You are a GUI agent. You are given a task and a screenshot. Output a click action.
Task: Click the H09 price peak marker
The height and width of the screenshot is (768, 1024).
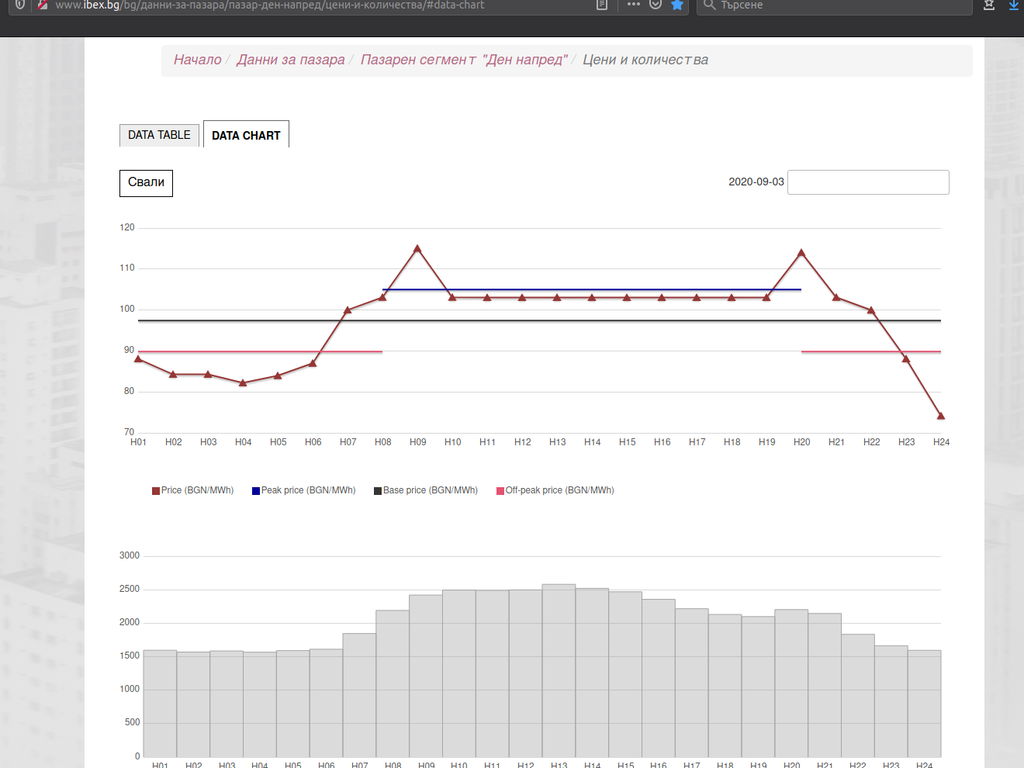[417, 248]
